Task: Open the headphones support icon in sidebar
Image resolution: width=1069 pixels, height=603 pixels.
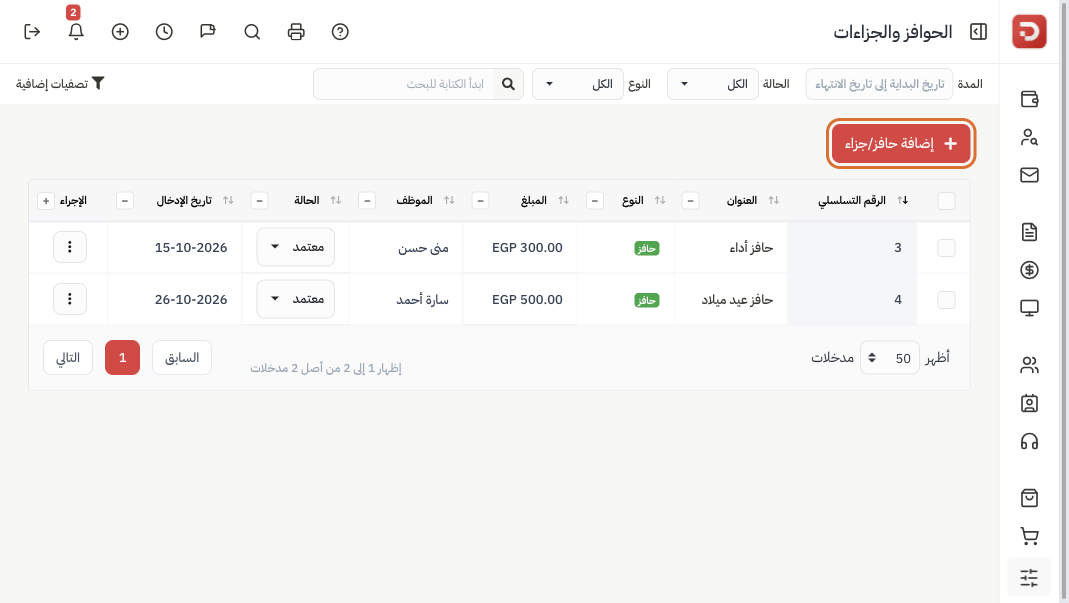Action: pyautogui.click(x=1029, y=441)
